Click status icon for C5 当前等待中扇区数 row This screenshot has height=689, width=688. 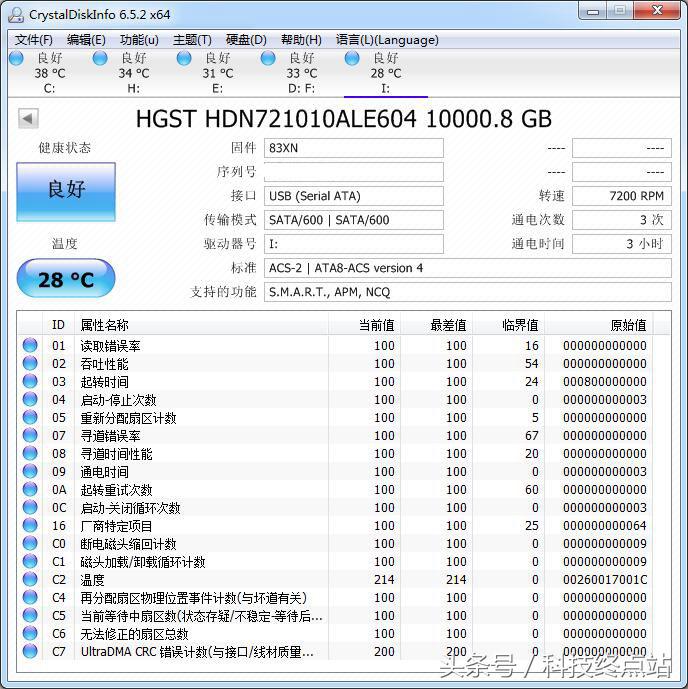click(x=30, y=615)
